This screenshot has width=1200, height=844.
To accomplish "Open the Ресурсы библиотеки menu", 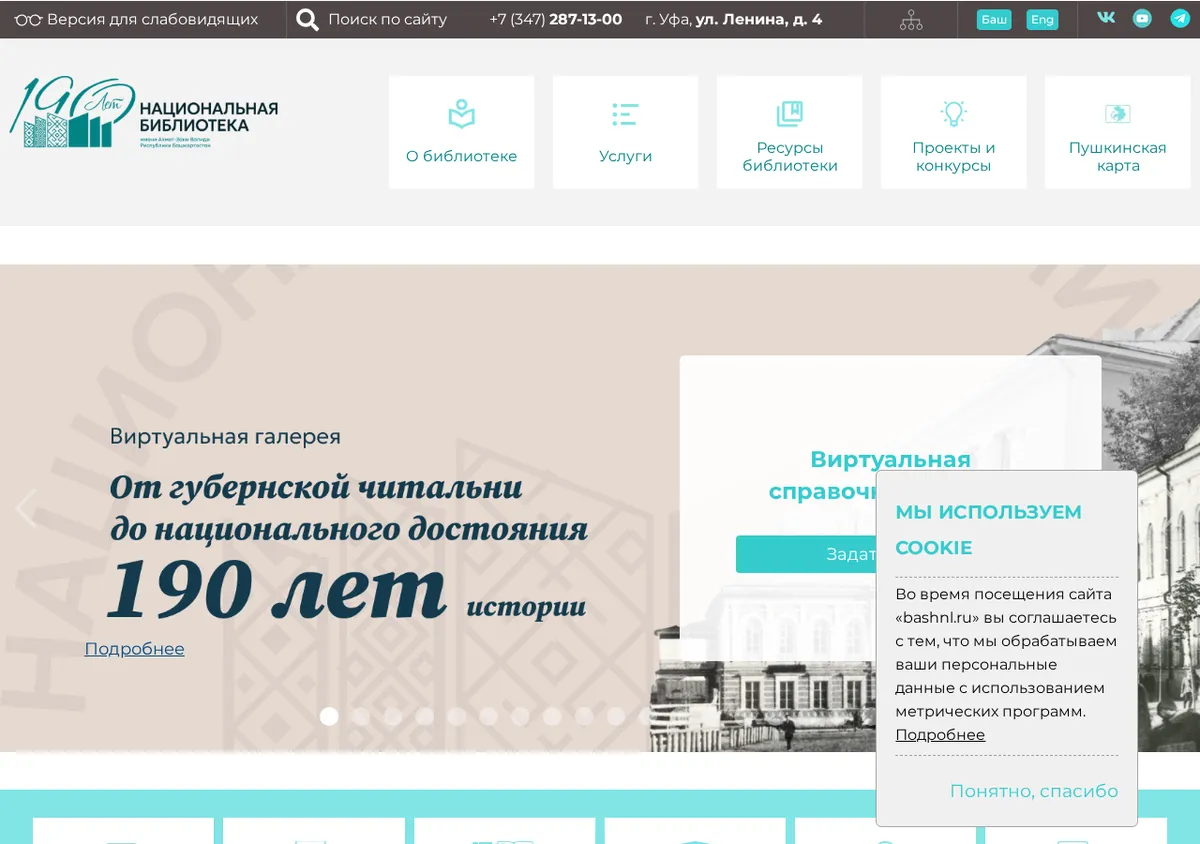I will click(789, 132).
